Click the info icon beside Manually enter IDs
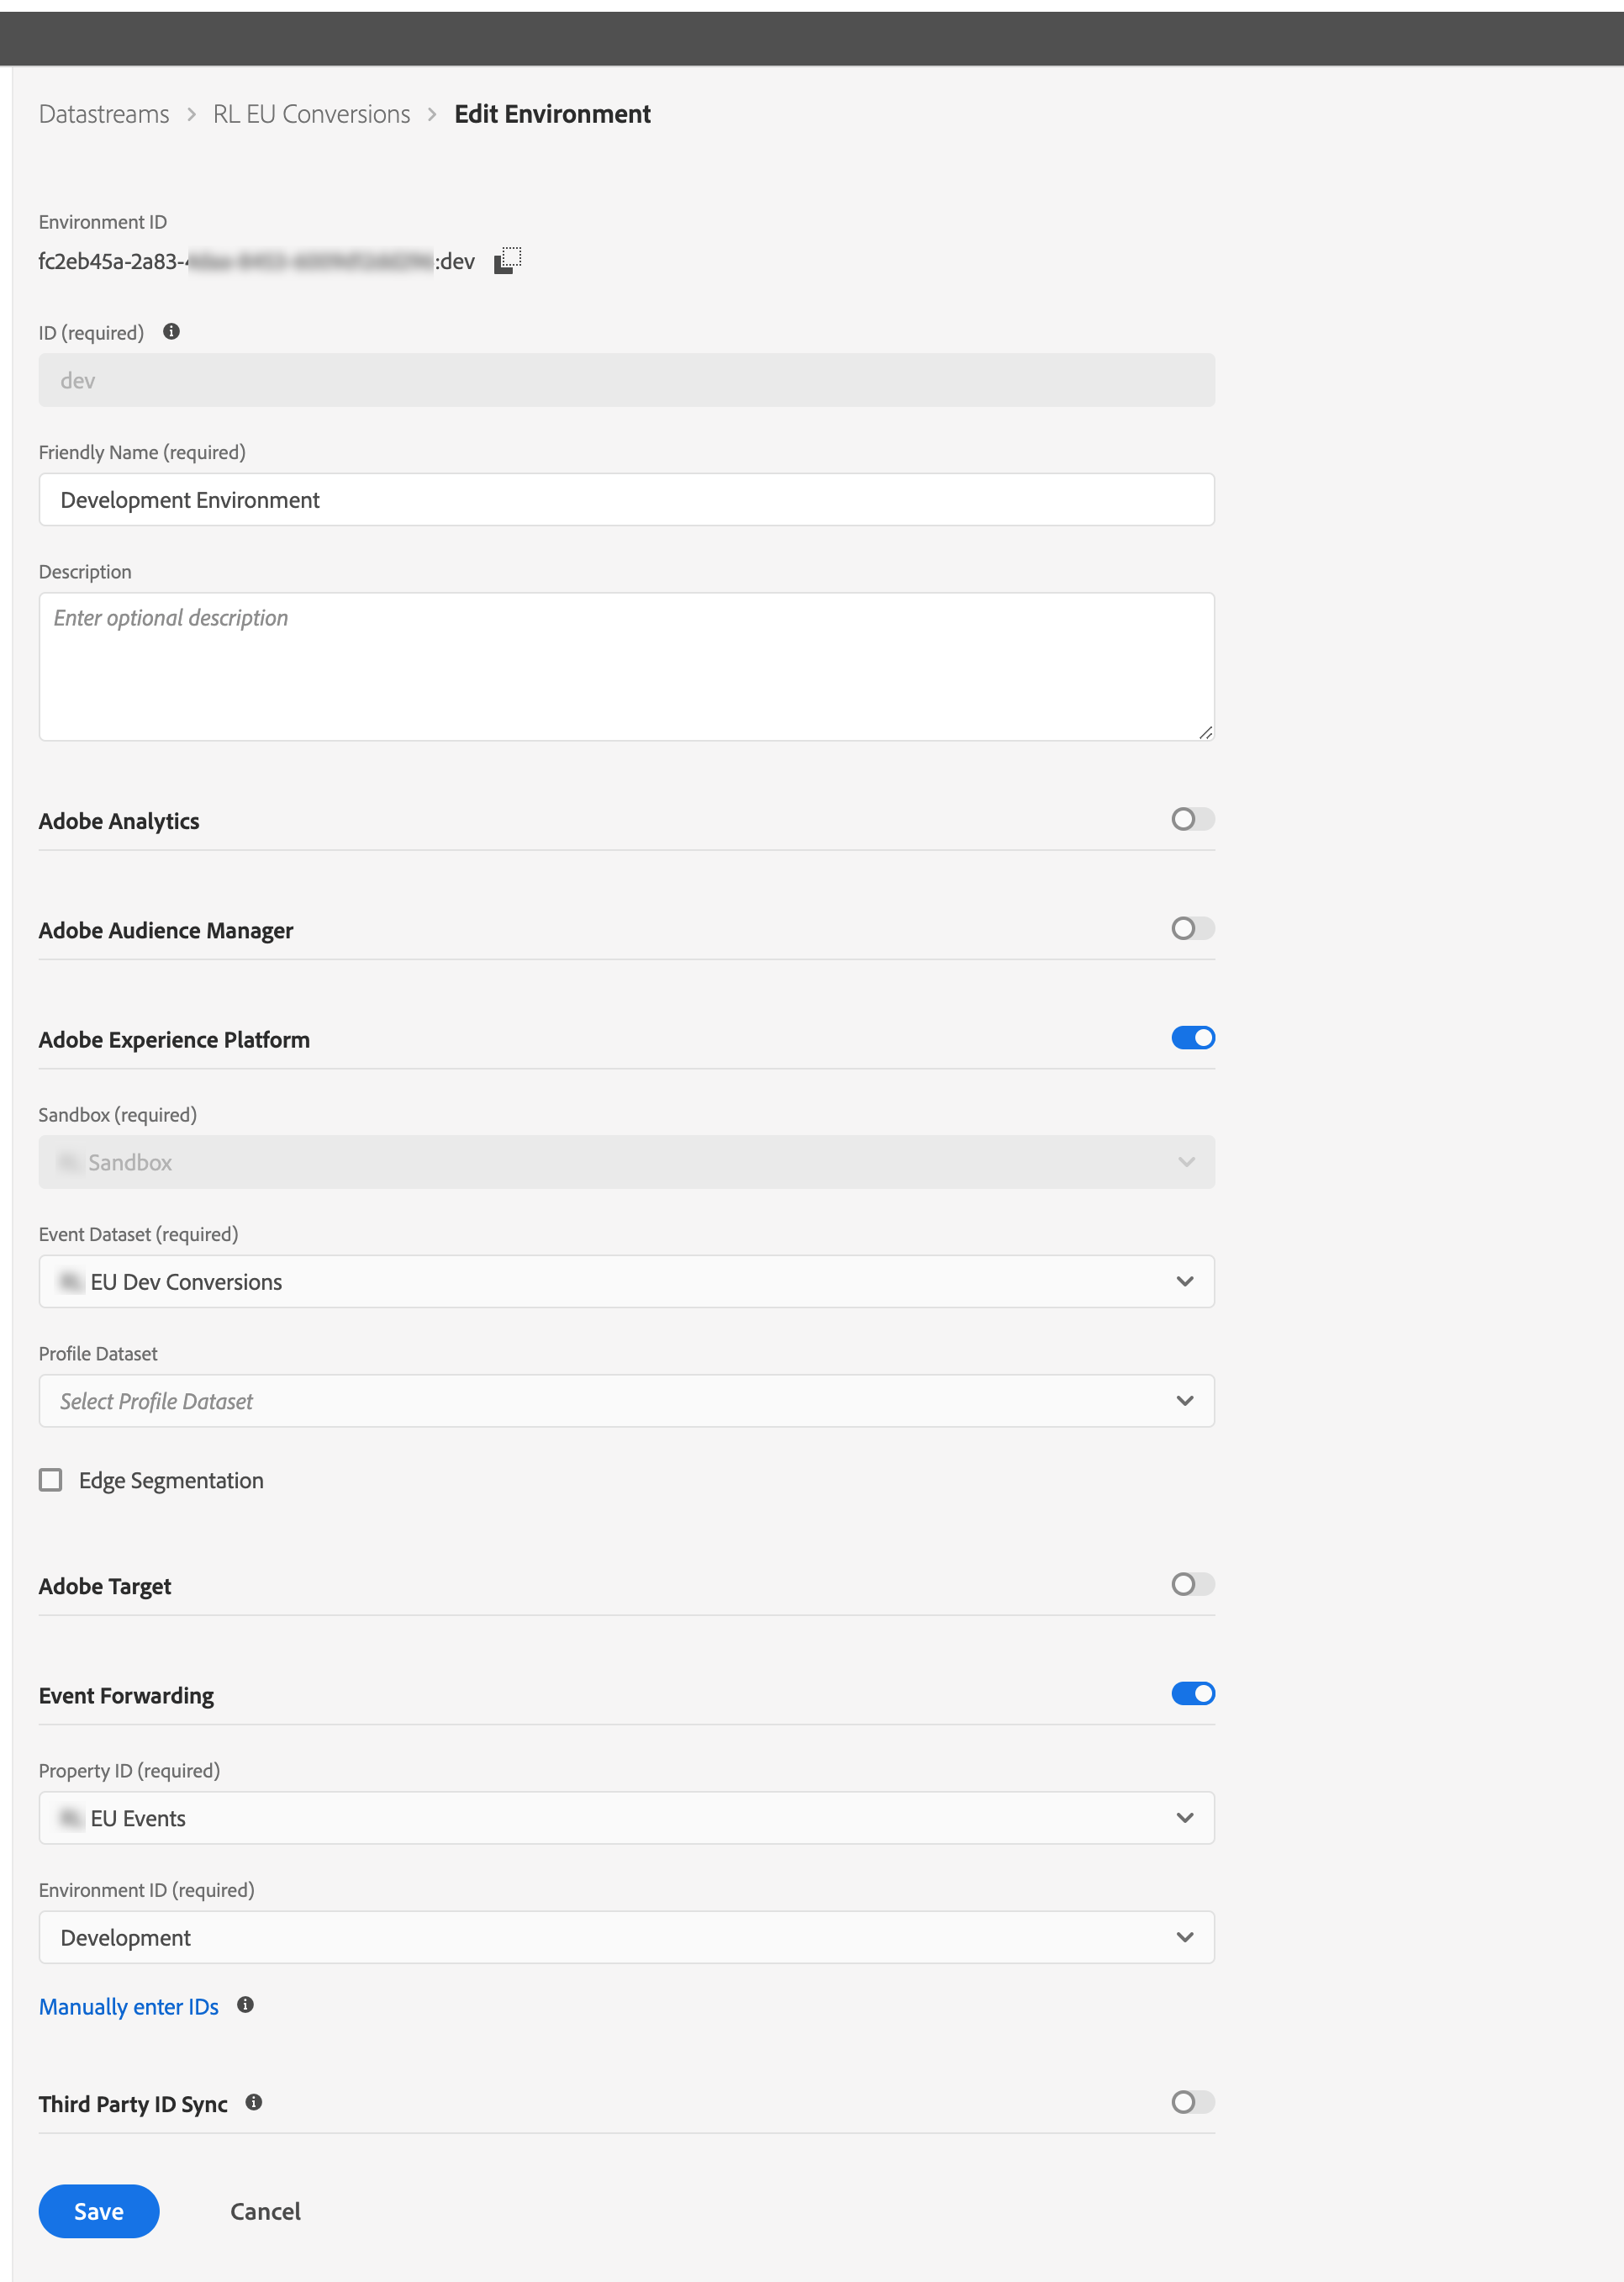This screenshot has width=1624, height=2282. (246, 2005)
